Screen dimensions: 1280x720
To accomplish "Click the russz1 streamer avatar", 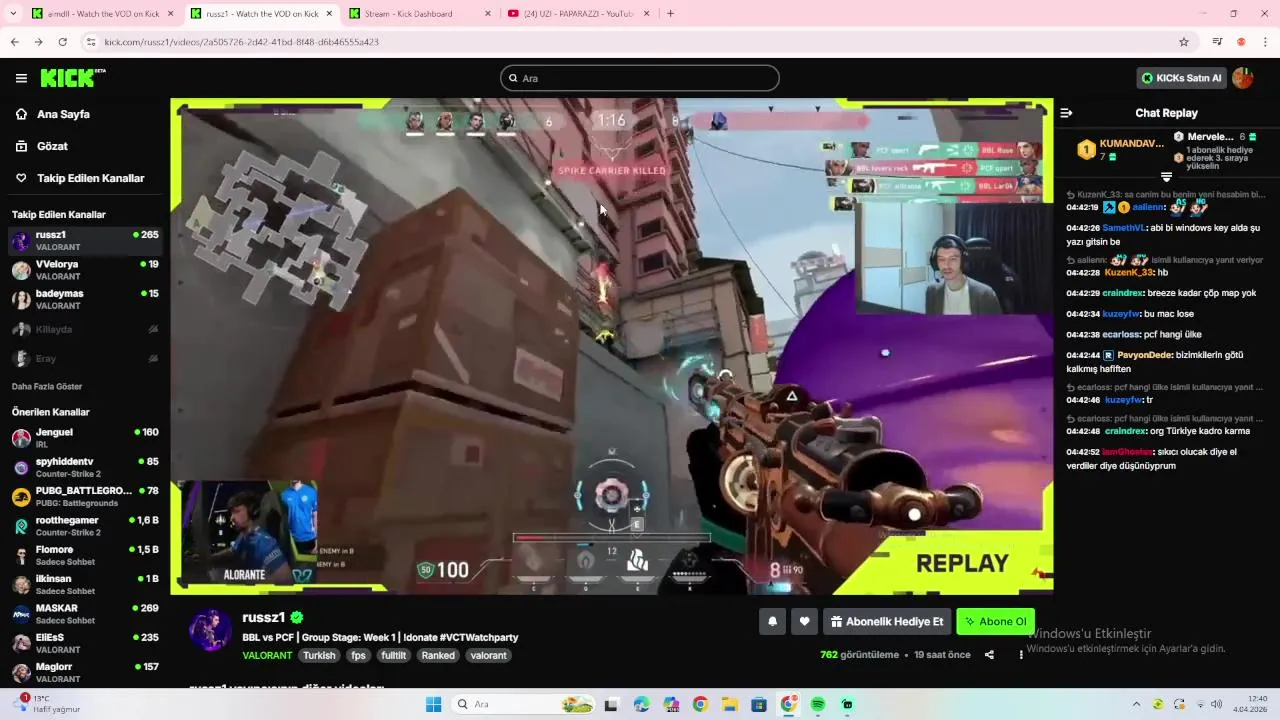I will (210, 629).
